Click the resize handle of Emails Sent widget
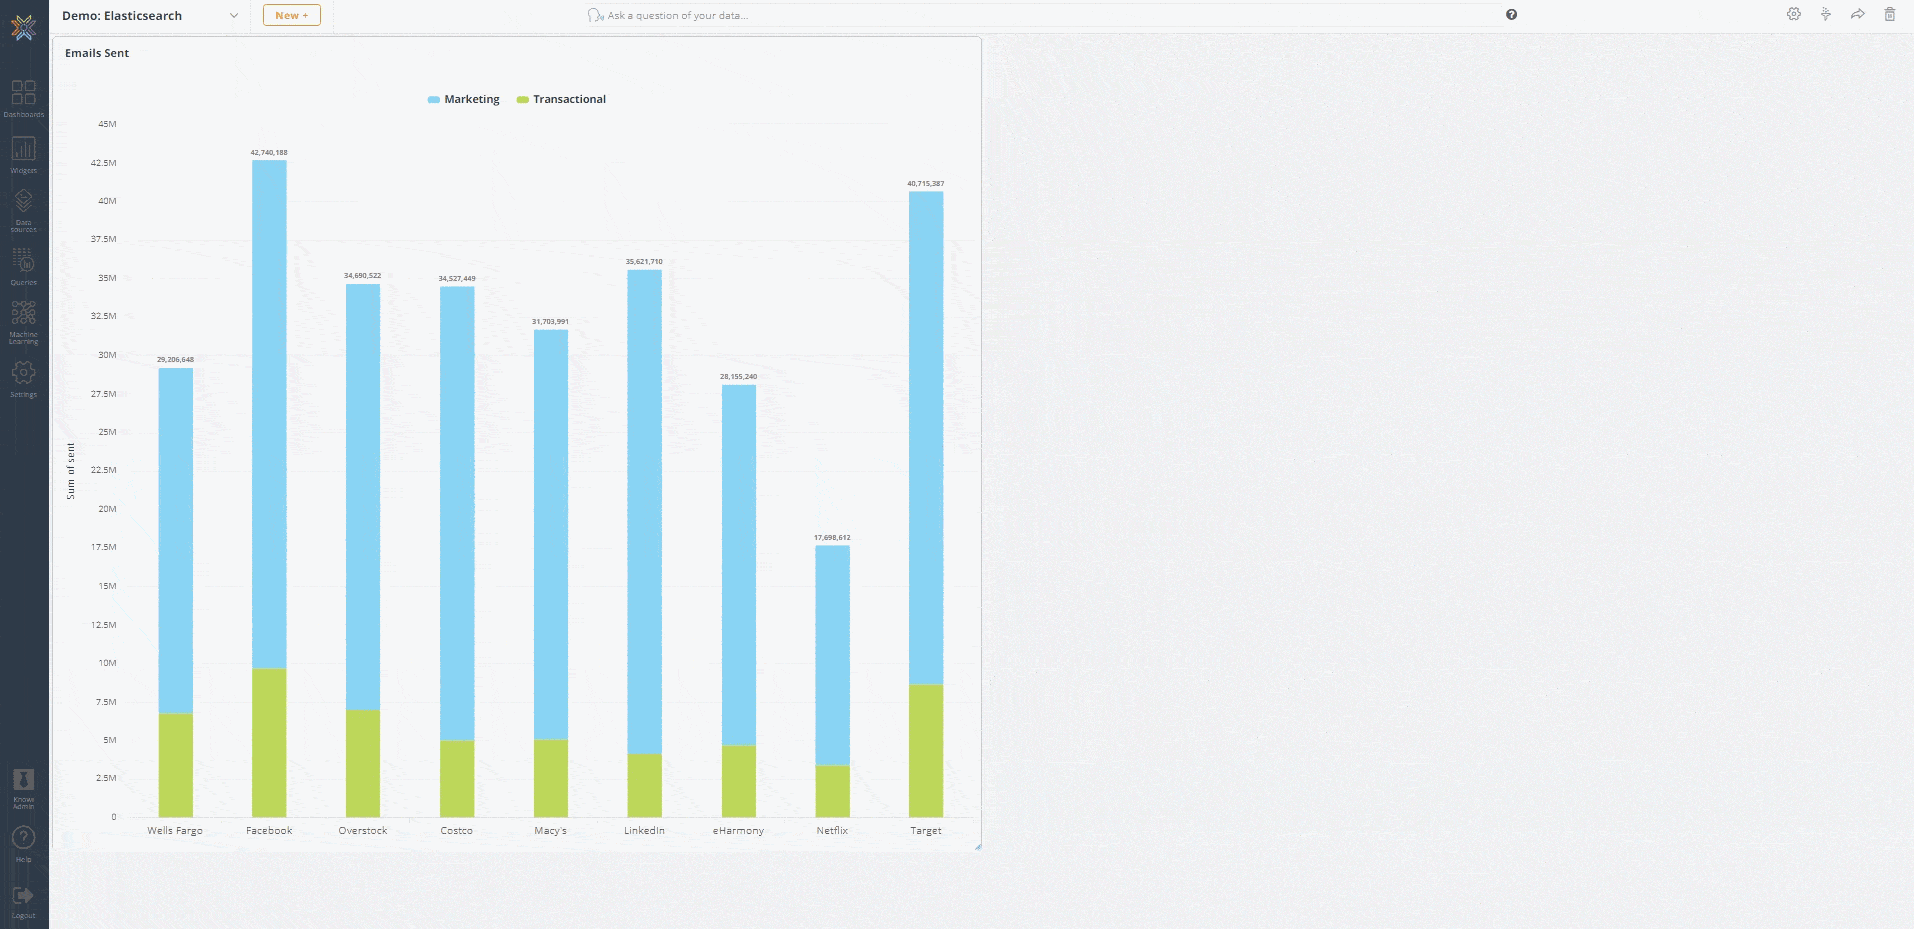The width and height of the screenshot is (1914, 929). coord(977,847)
